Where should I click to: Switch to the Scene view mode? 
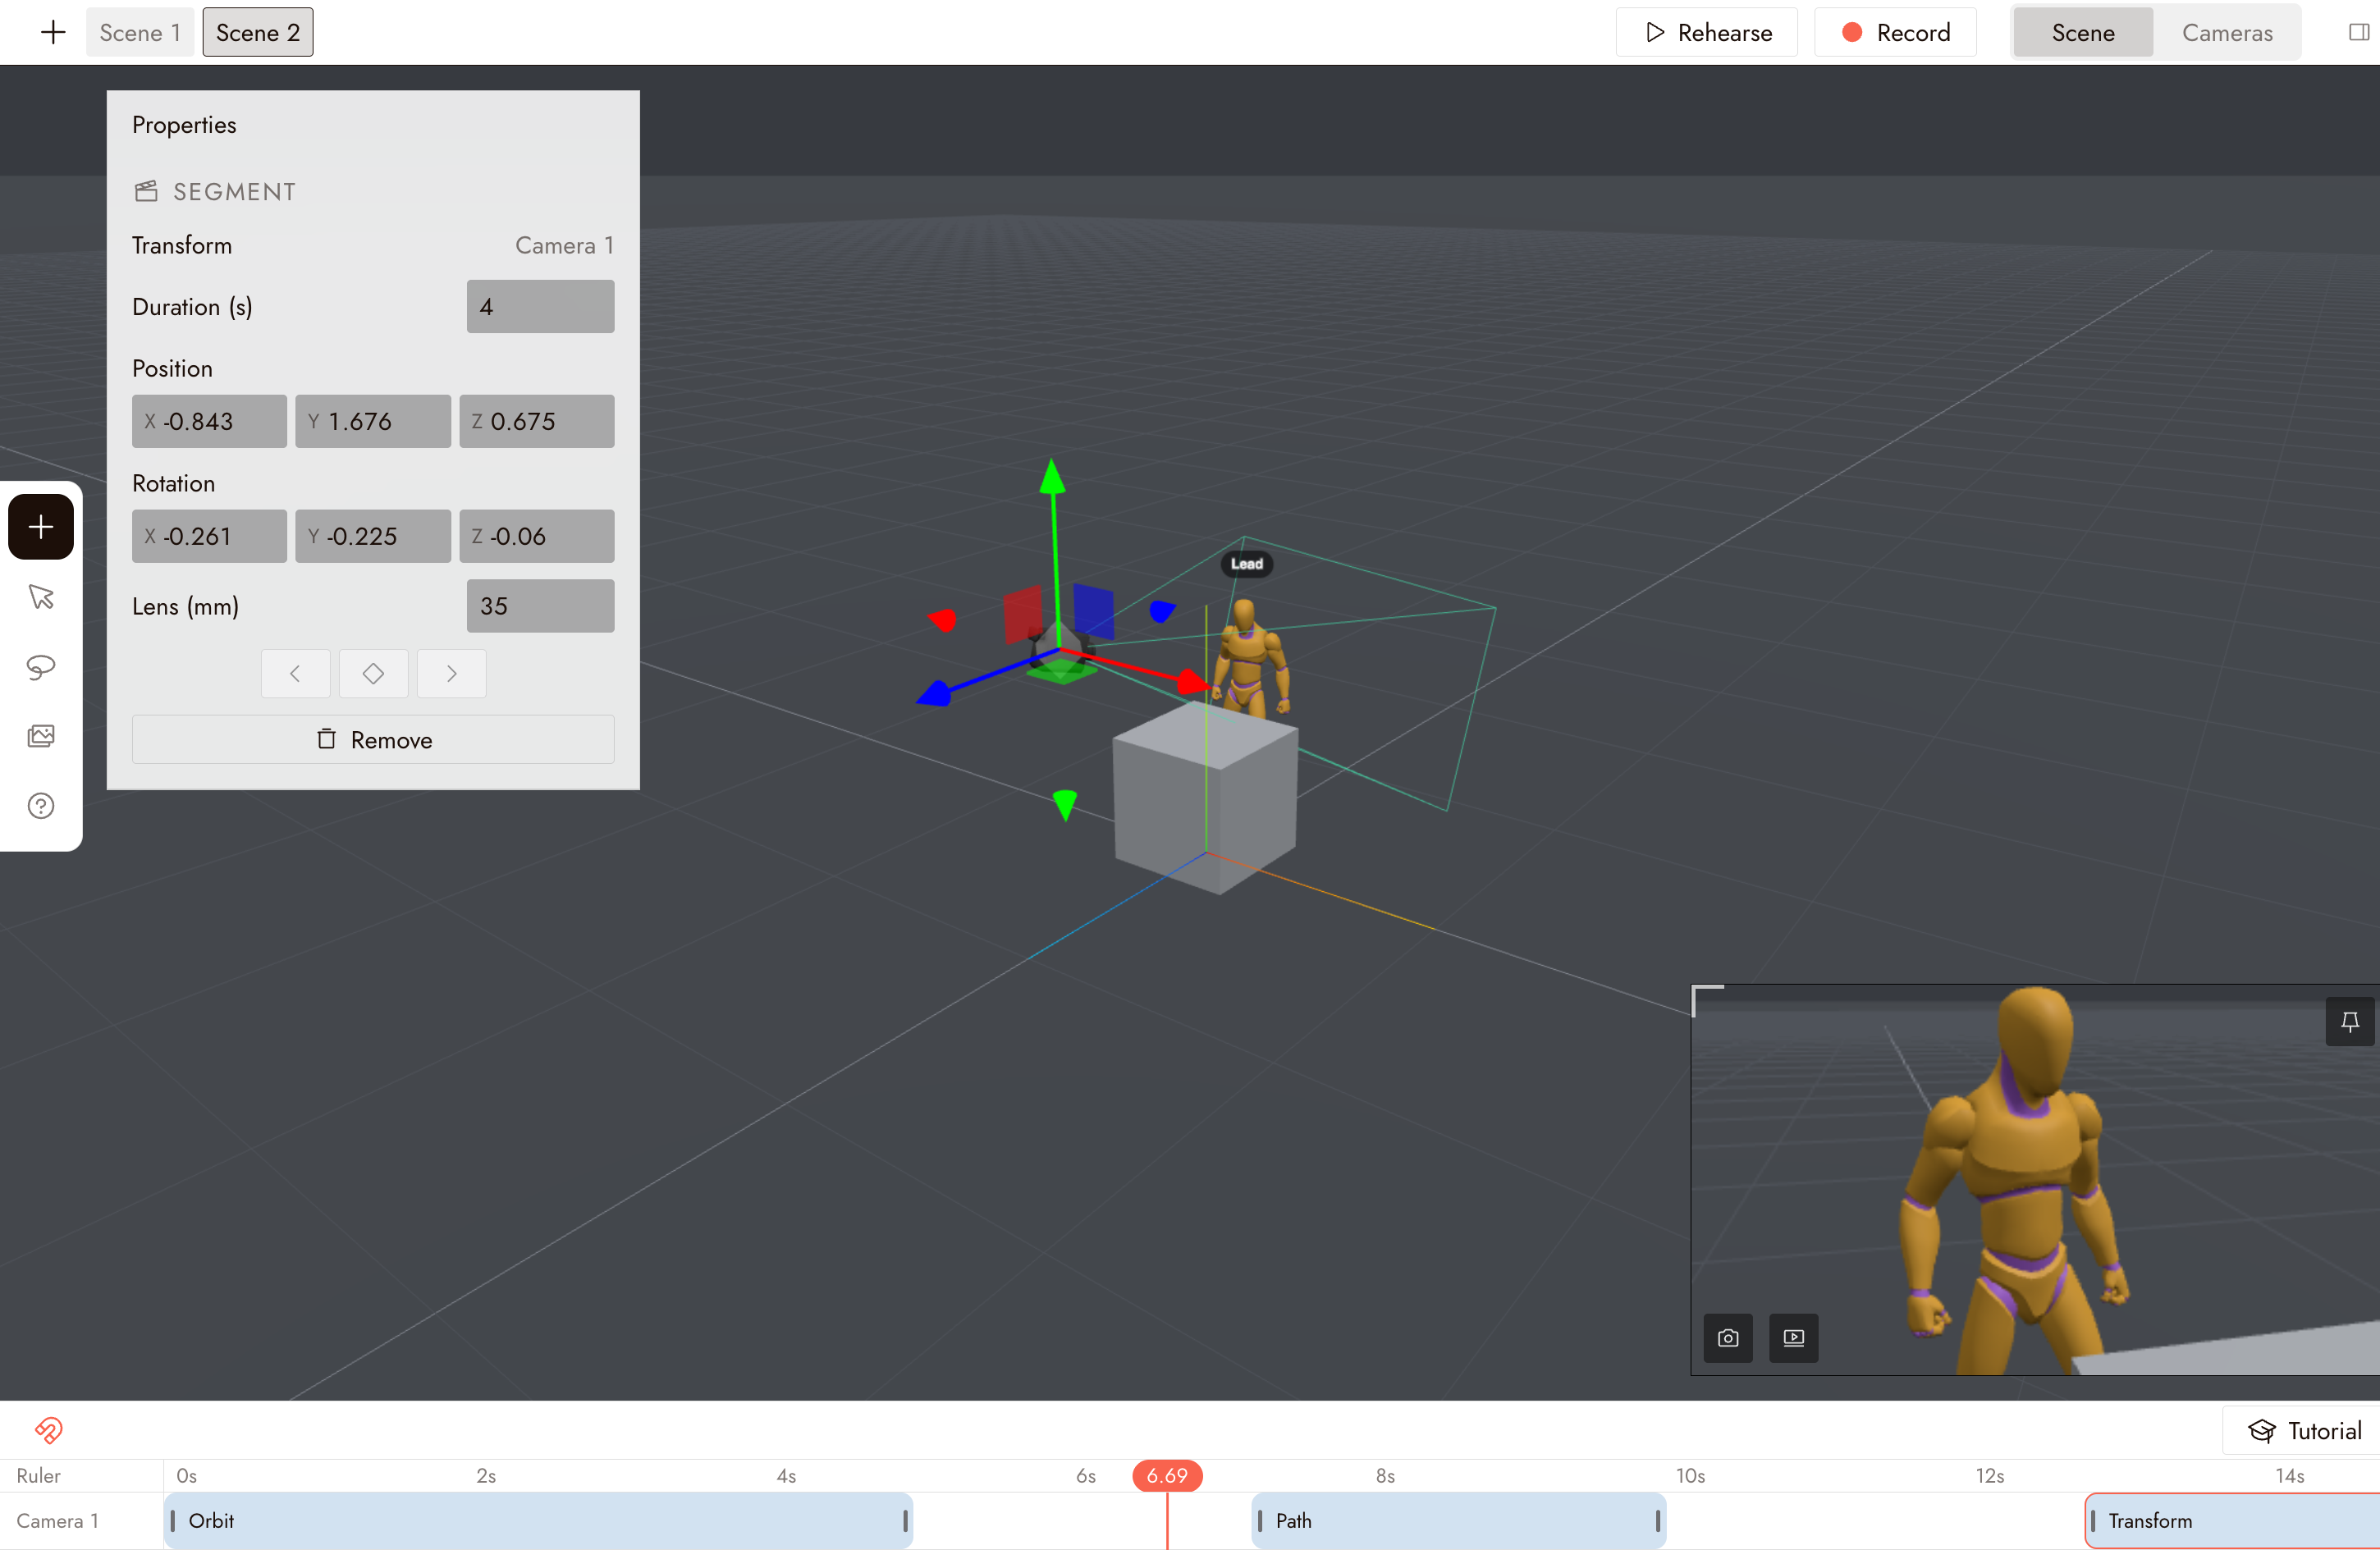tap(2083, 32)
